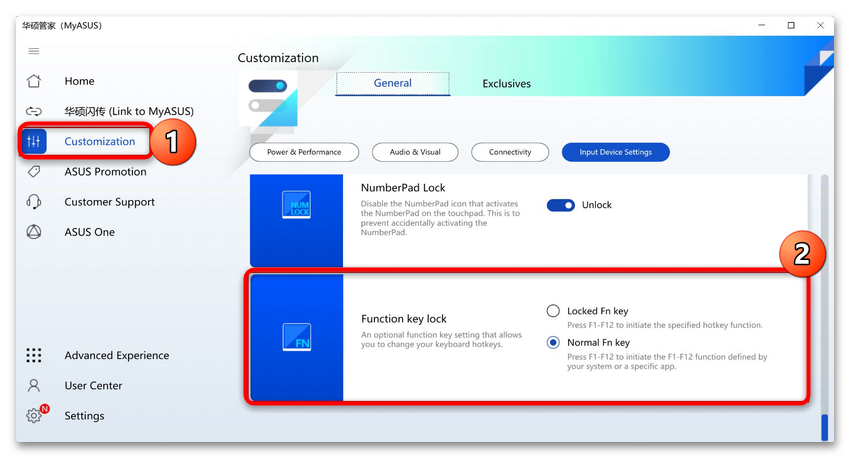Select Locked Fn key radio button
850x458 pixels.
553,311
